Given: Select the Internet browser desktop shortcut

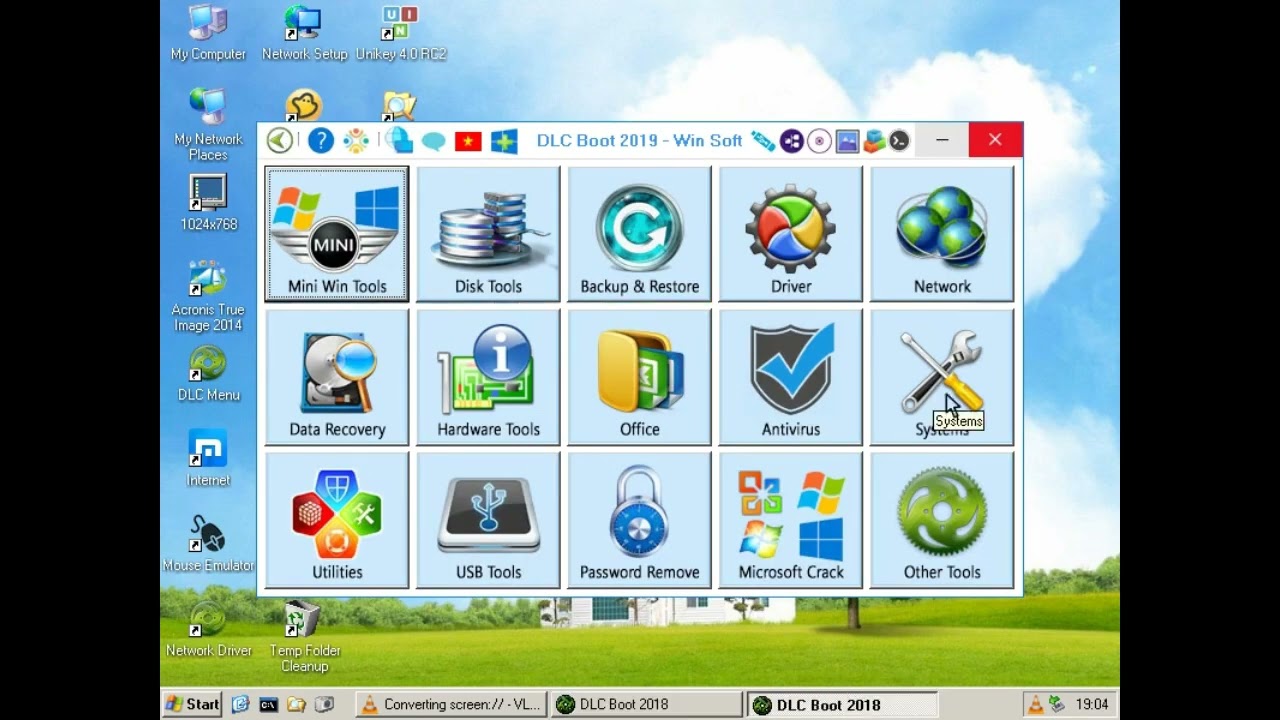Looking at the screenshot, I should tap(208, 459).
